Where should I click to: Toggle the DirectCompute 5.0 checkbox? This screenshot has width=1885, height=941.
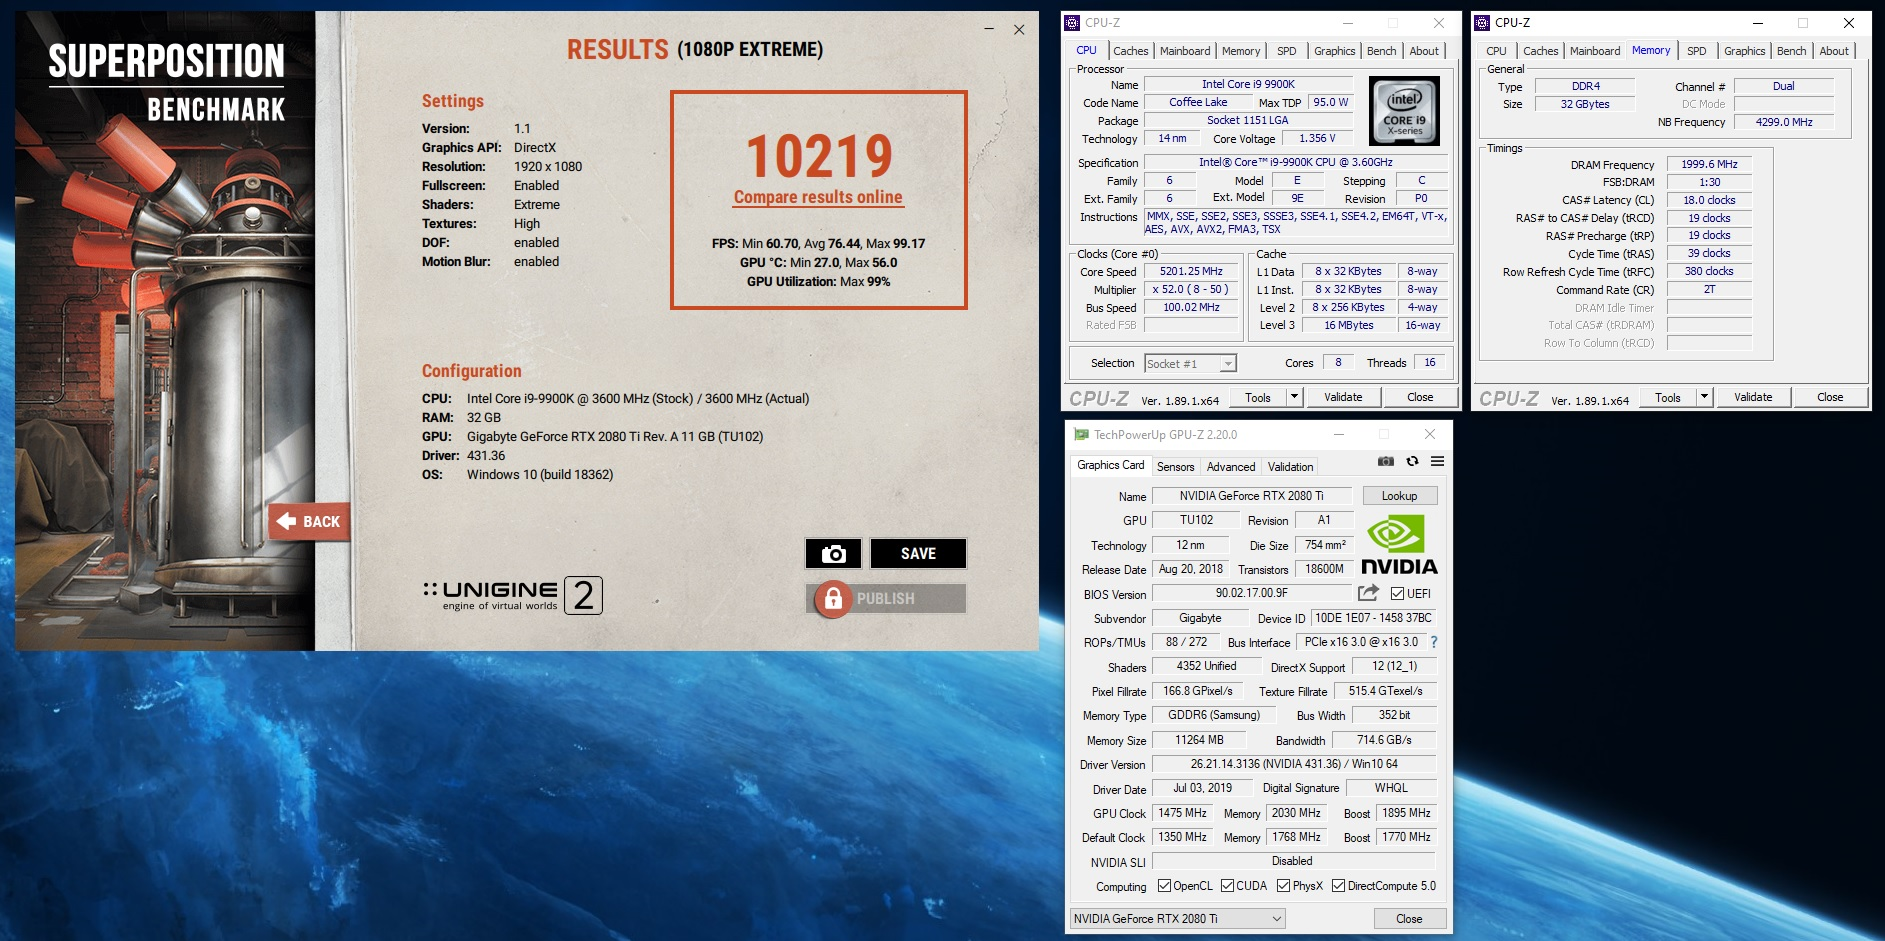pos(1338,886)
